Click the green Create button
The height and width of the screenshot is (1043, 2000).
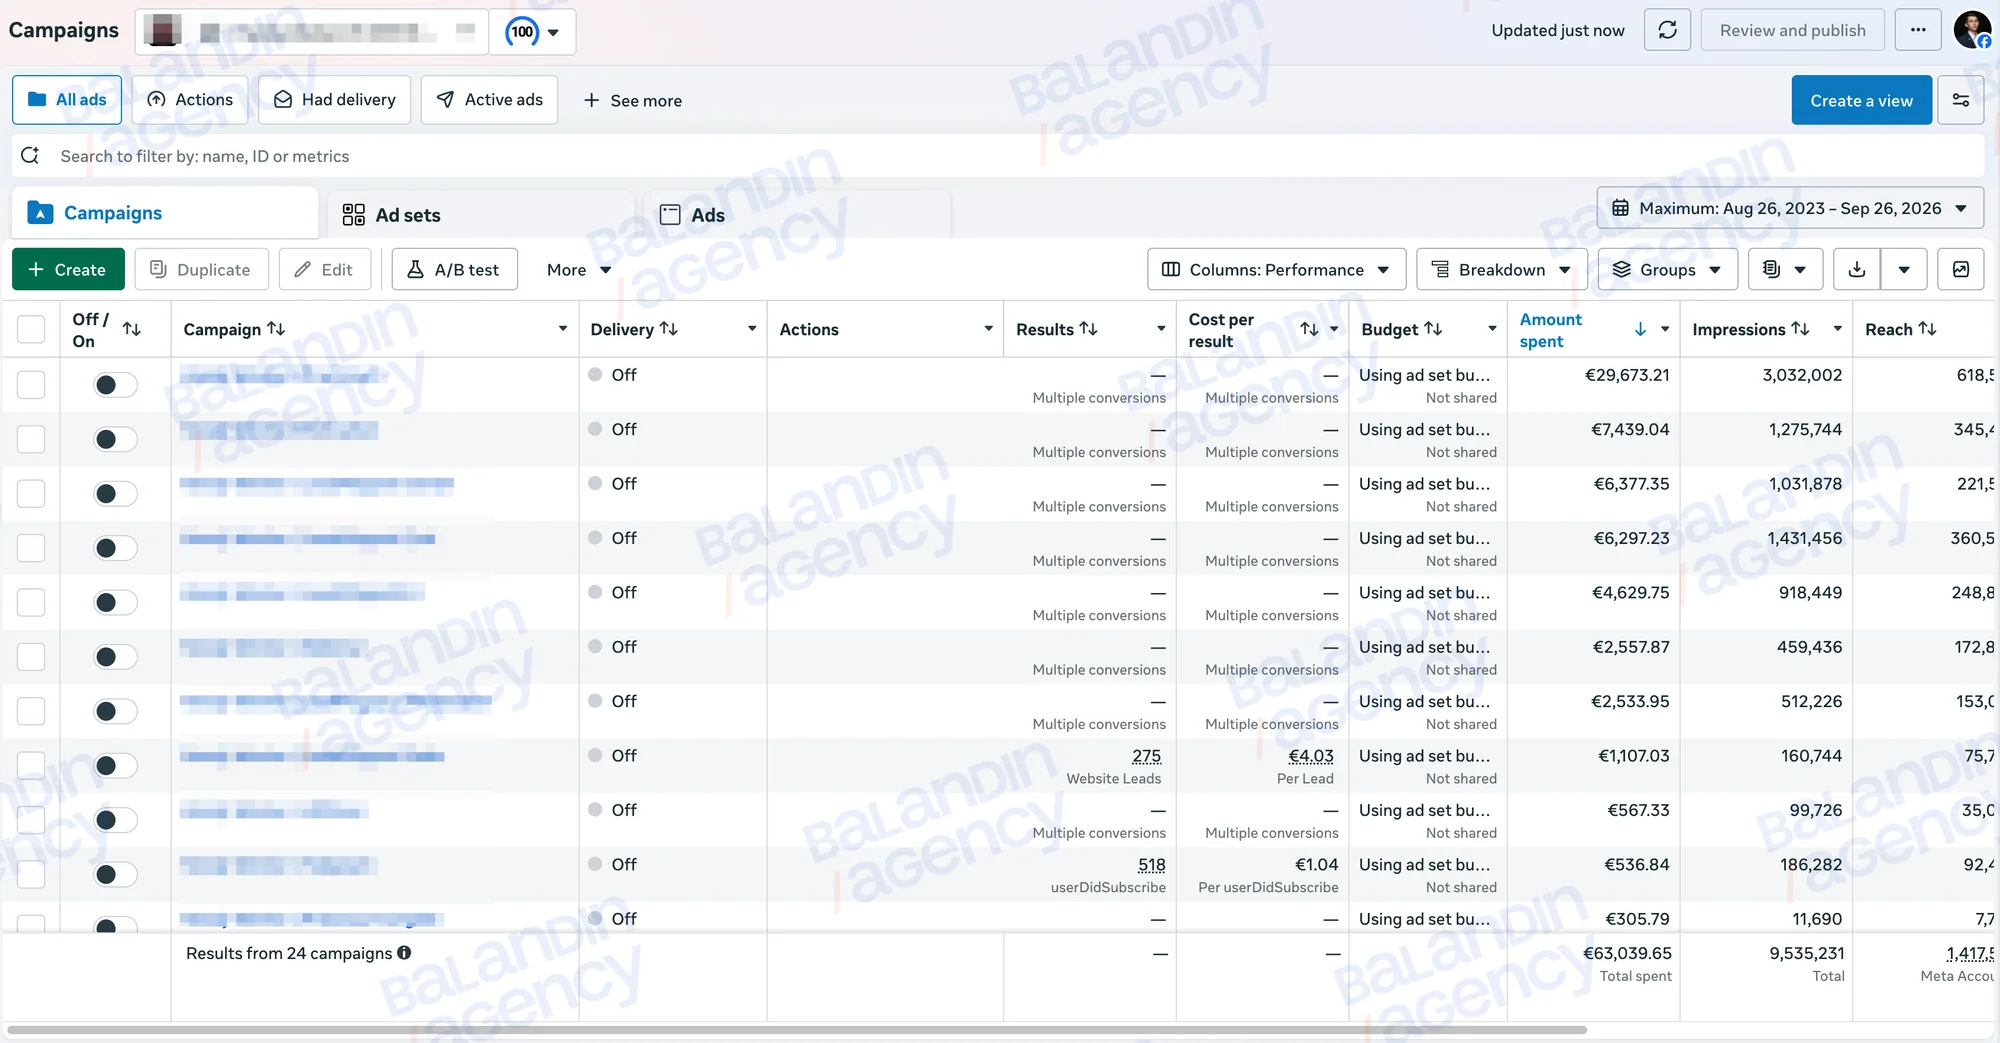coord(68,270)
